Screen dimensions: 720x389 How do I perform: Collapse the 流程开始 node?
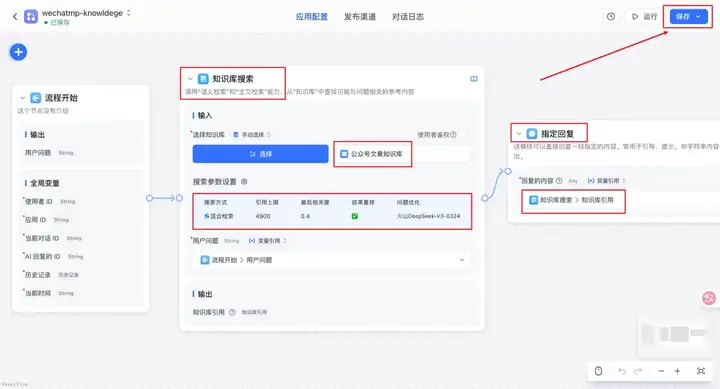click(22, 98)
